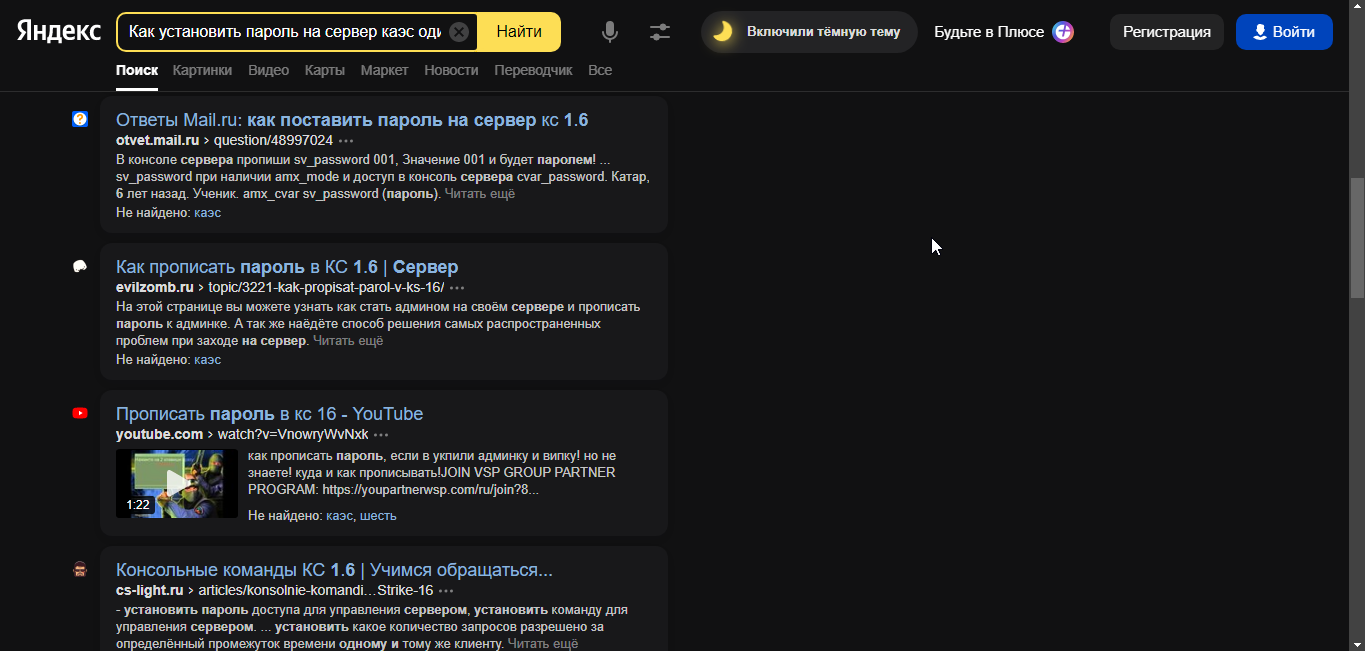The height and width of the screenshot is (651, 1365).
Task: Open the cs-light.ru result favicon
Action: 80,569
